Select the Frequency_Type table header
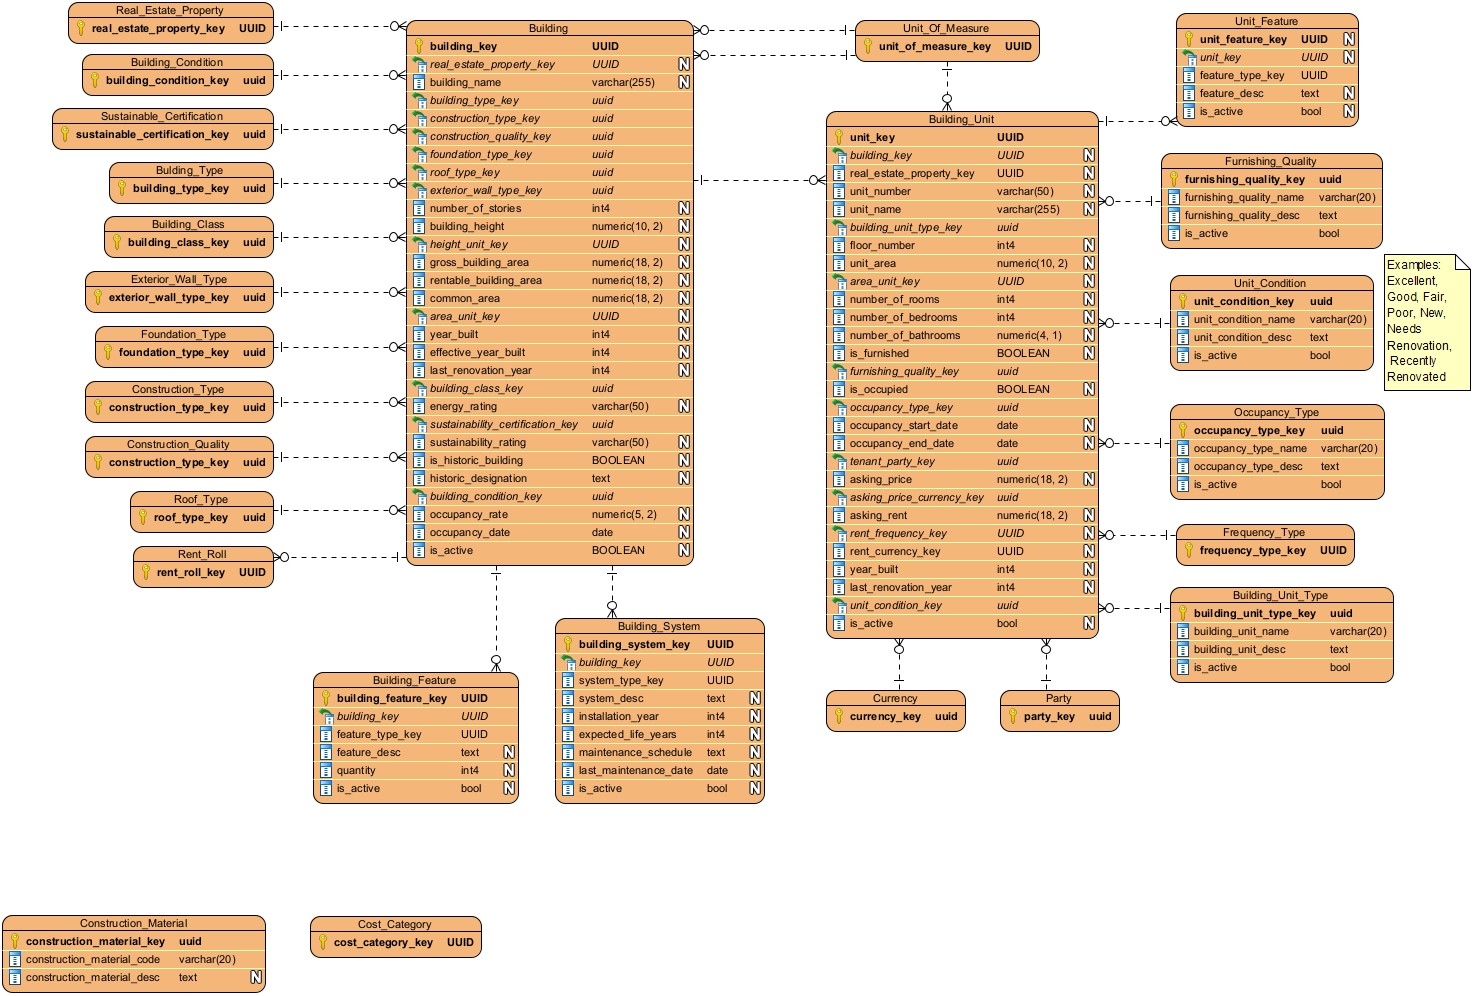 pyautogui.click(x=1263, y=532)
